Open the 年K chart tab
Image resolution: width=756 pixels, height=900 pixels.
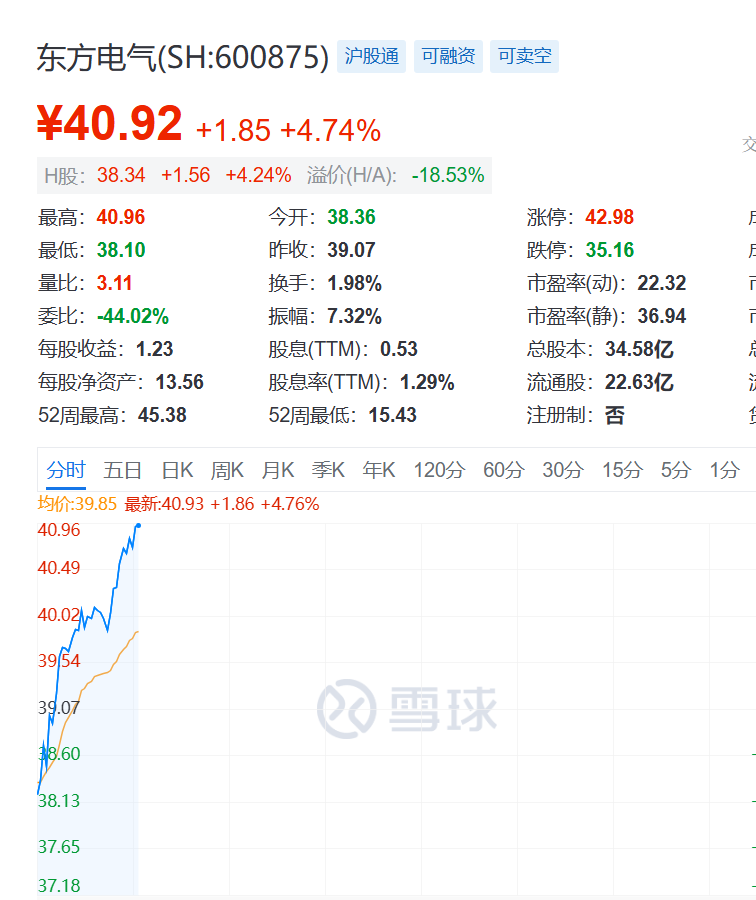379,470
